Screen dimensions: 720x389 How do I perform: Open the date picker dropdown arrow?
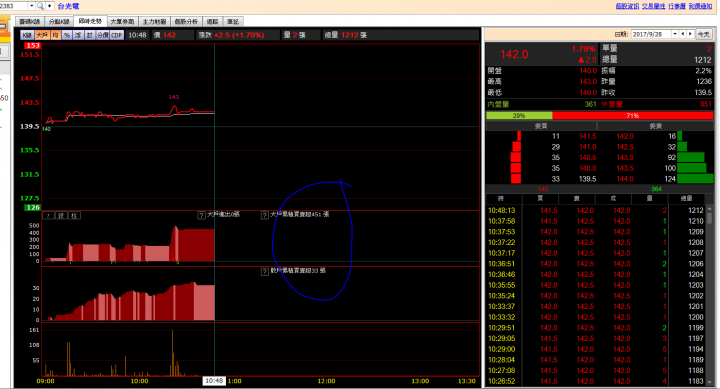click(x=675, y=34)
